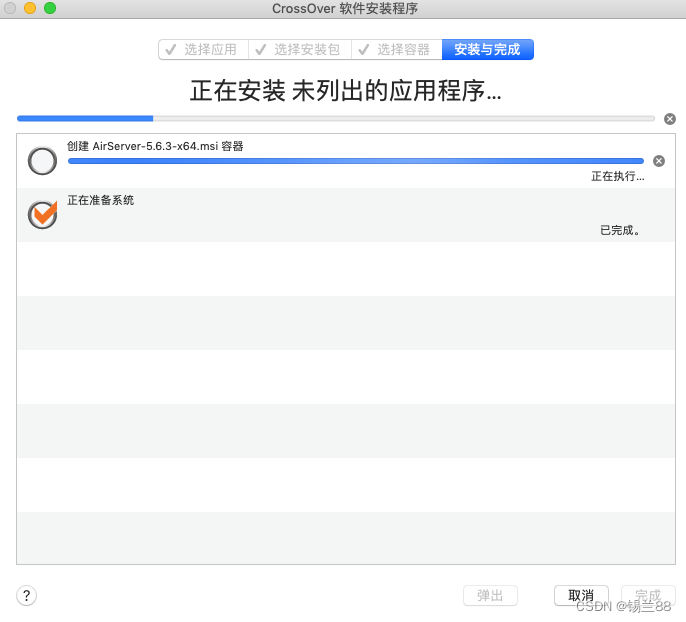The width and height of the screenshot is (686, 622).
Task: Click the heading 正在安装 未列出的应用程序...
Action: point(346,91)
